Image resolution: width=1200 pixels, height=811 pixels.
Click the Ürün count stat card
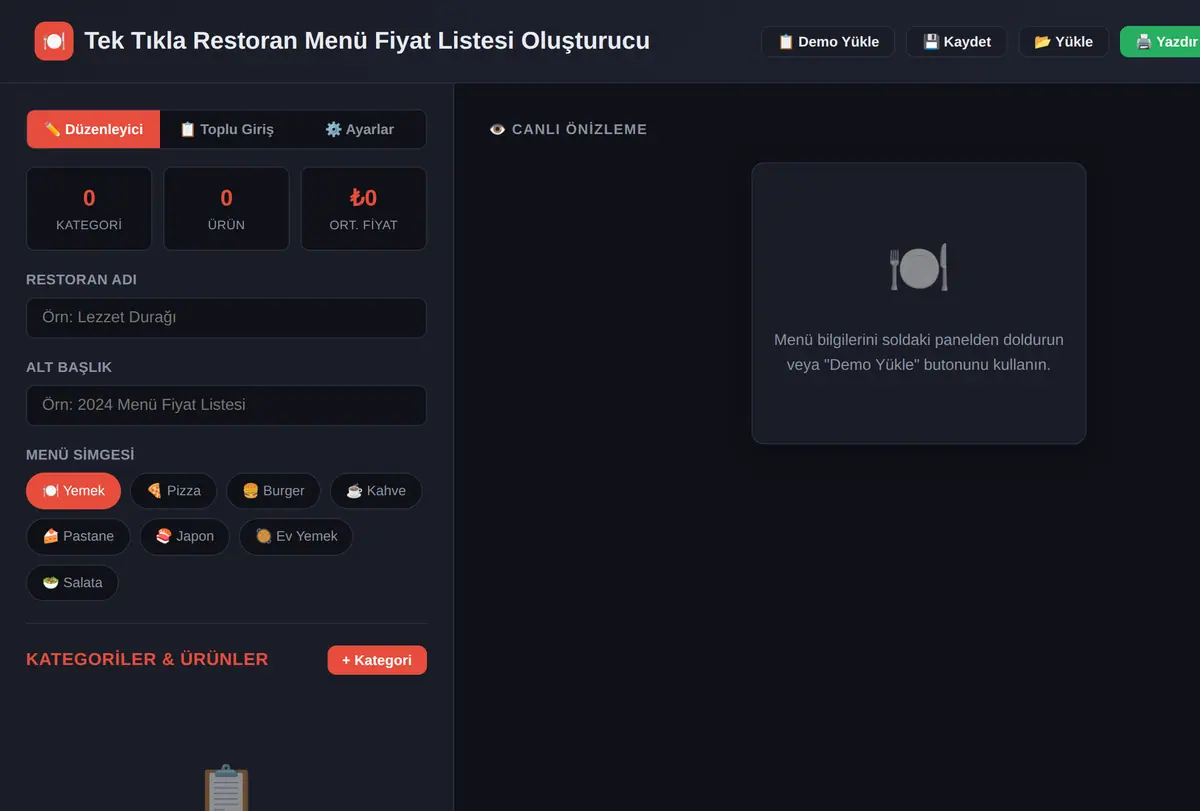226,208
